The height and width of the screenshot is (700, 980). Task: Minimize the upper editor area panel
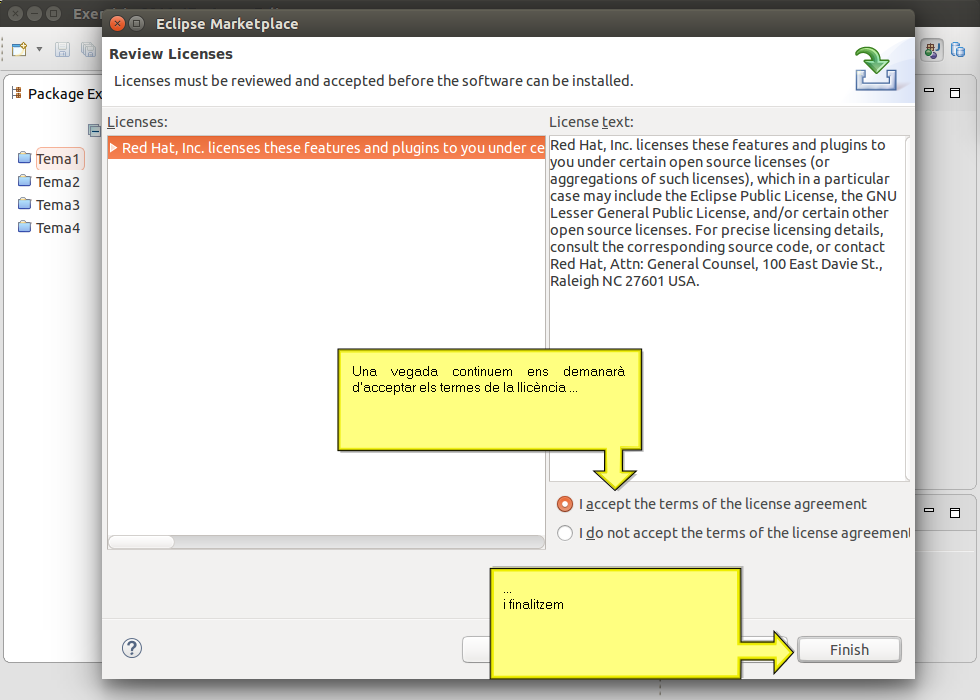click(929, 92)
